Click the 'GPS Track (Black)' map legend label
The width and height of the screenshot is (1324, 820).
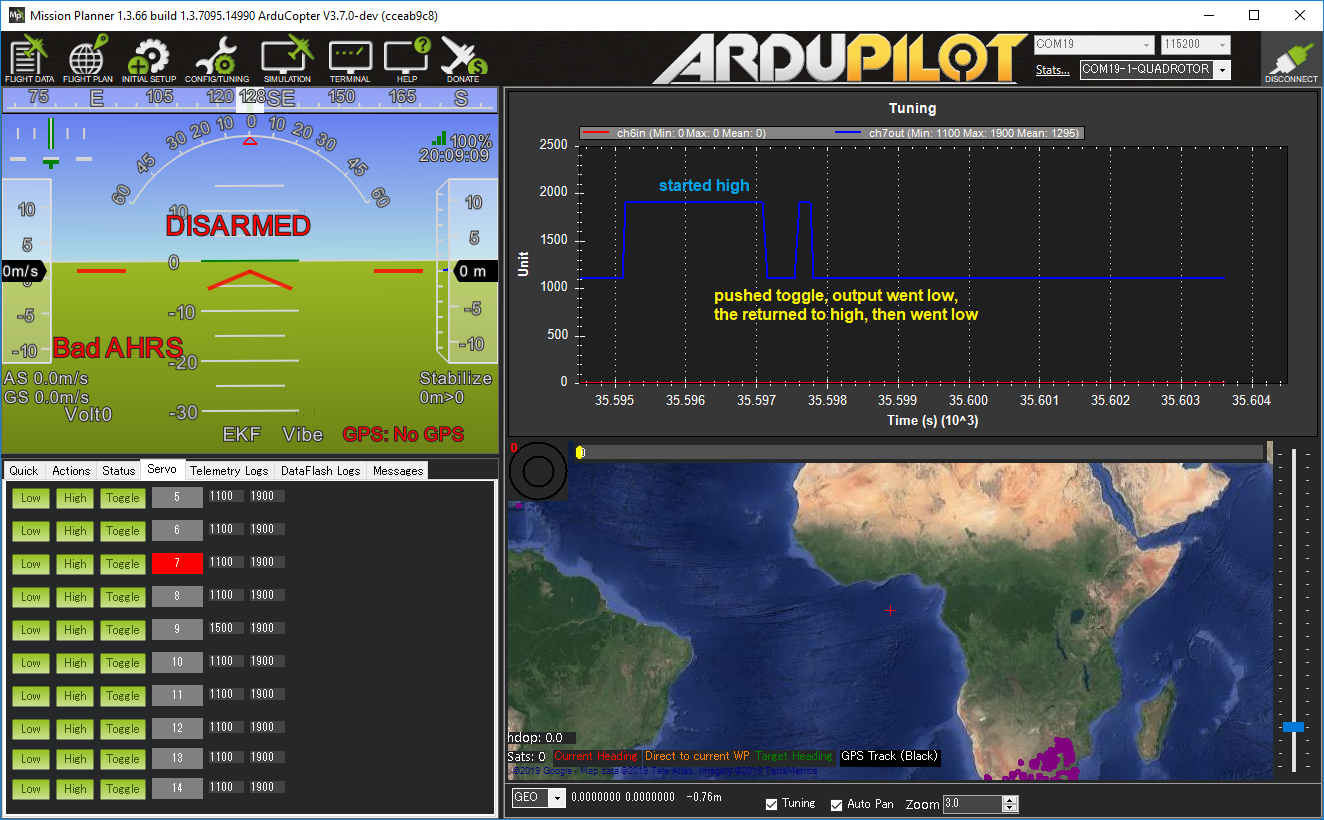pos(890,756)
